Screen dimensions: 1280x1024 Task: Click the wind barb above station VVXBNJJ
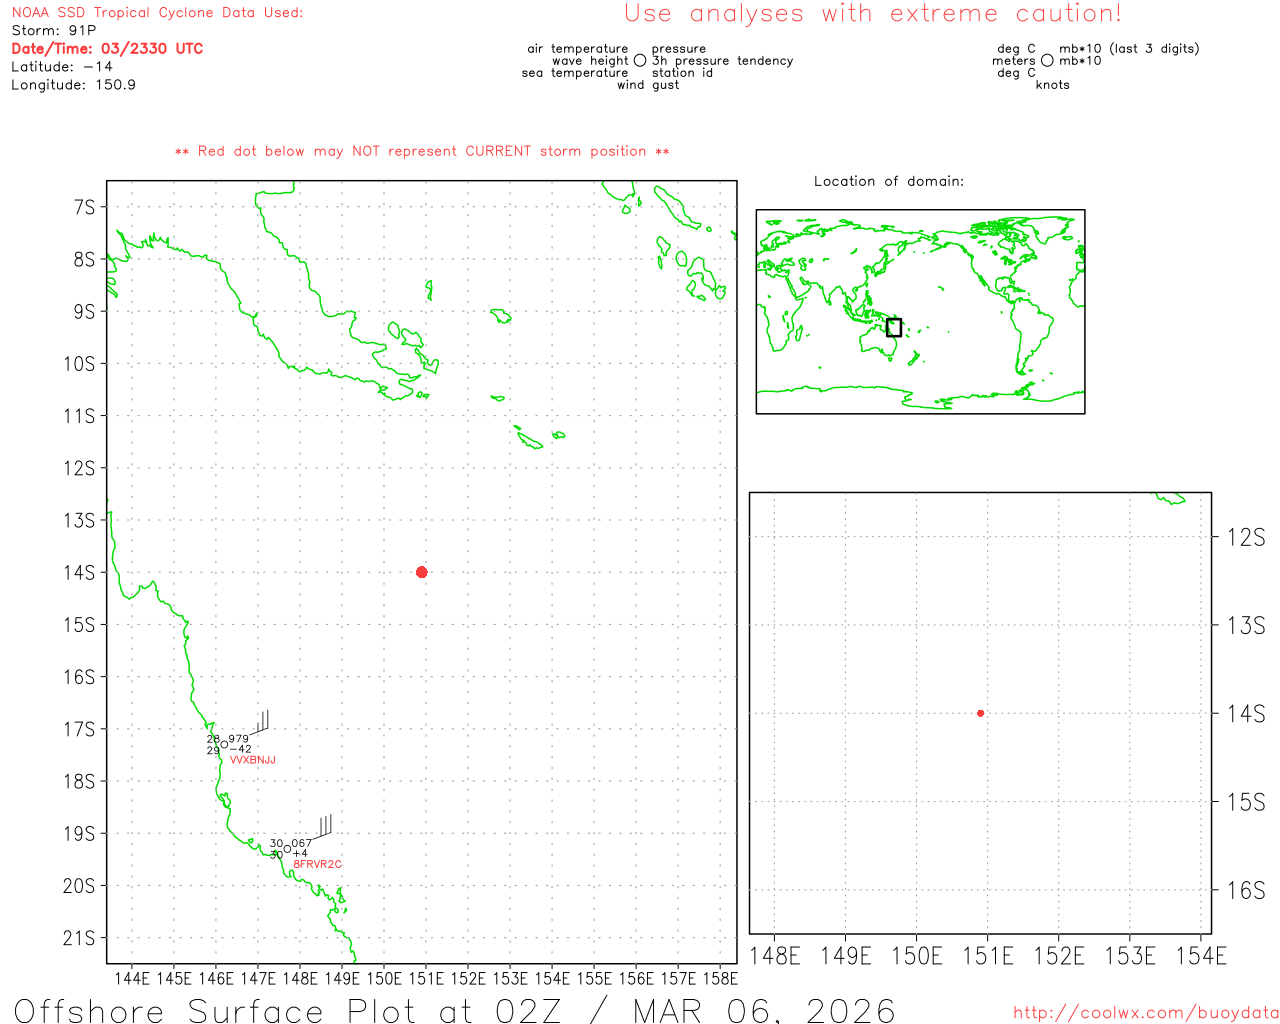(262, 722)
